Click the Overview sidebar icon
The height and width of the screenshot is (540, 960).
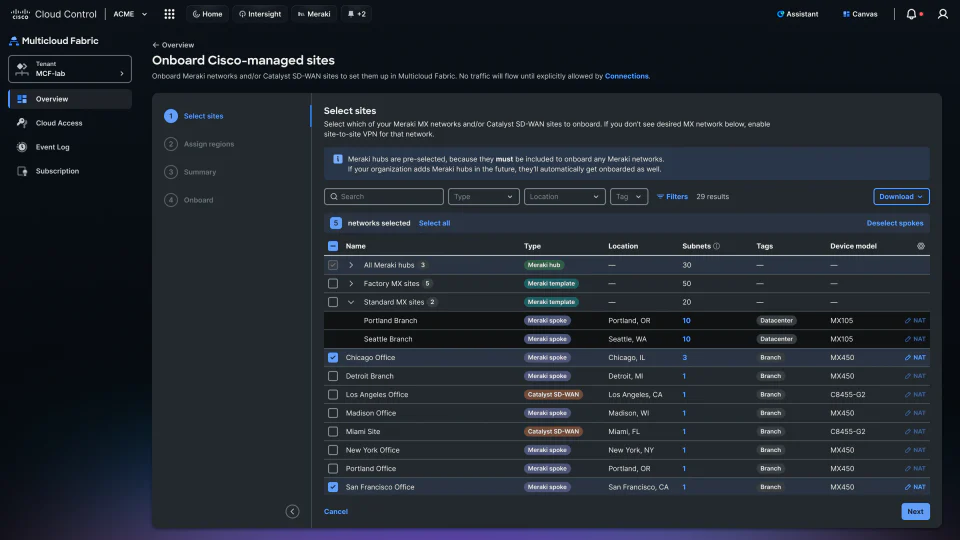[22, 99]
